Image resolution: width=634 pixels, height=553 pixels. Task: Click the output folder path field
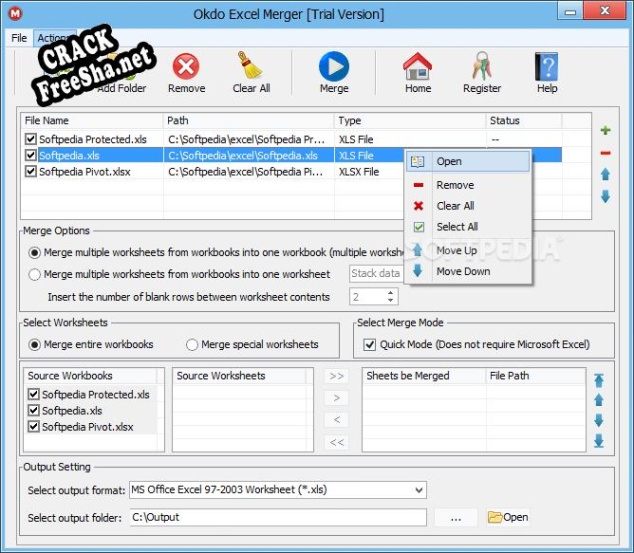tap(276, 517)
